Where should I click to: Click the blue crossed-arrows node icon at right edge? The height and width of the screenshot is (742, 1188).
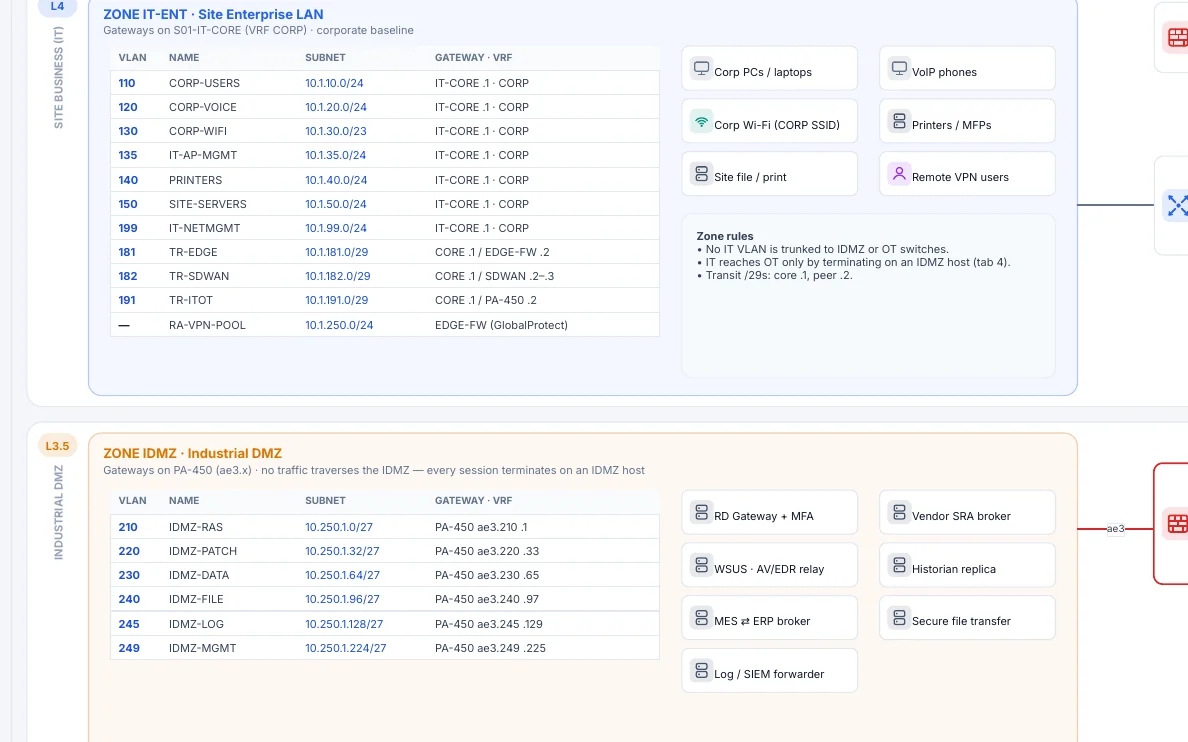point(1177,205)
